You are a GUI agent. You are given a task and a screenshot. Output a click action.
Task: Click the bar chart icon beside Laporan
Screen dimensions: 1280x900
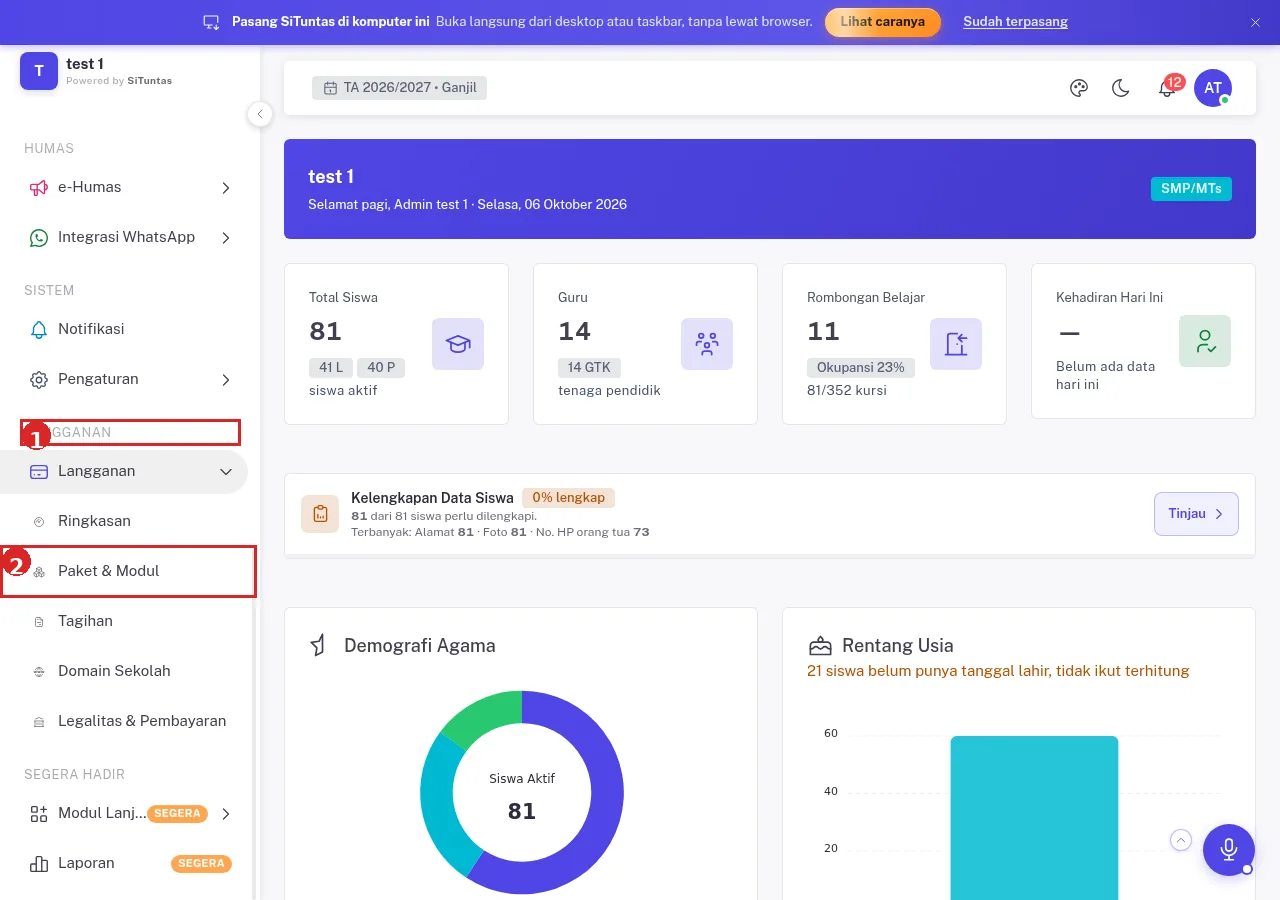39,863
